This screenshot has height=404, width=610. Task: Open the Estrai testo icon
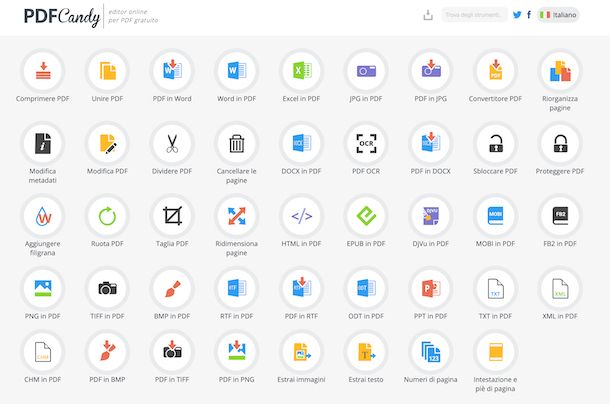366,352
